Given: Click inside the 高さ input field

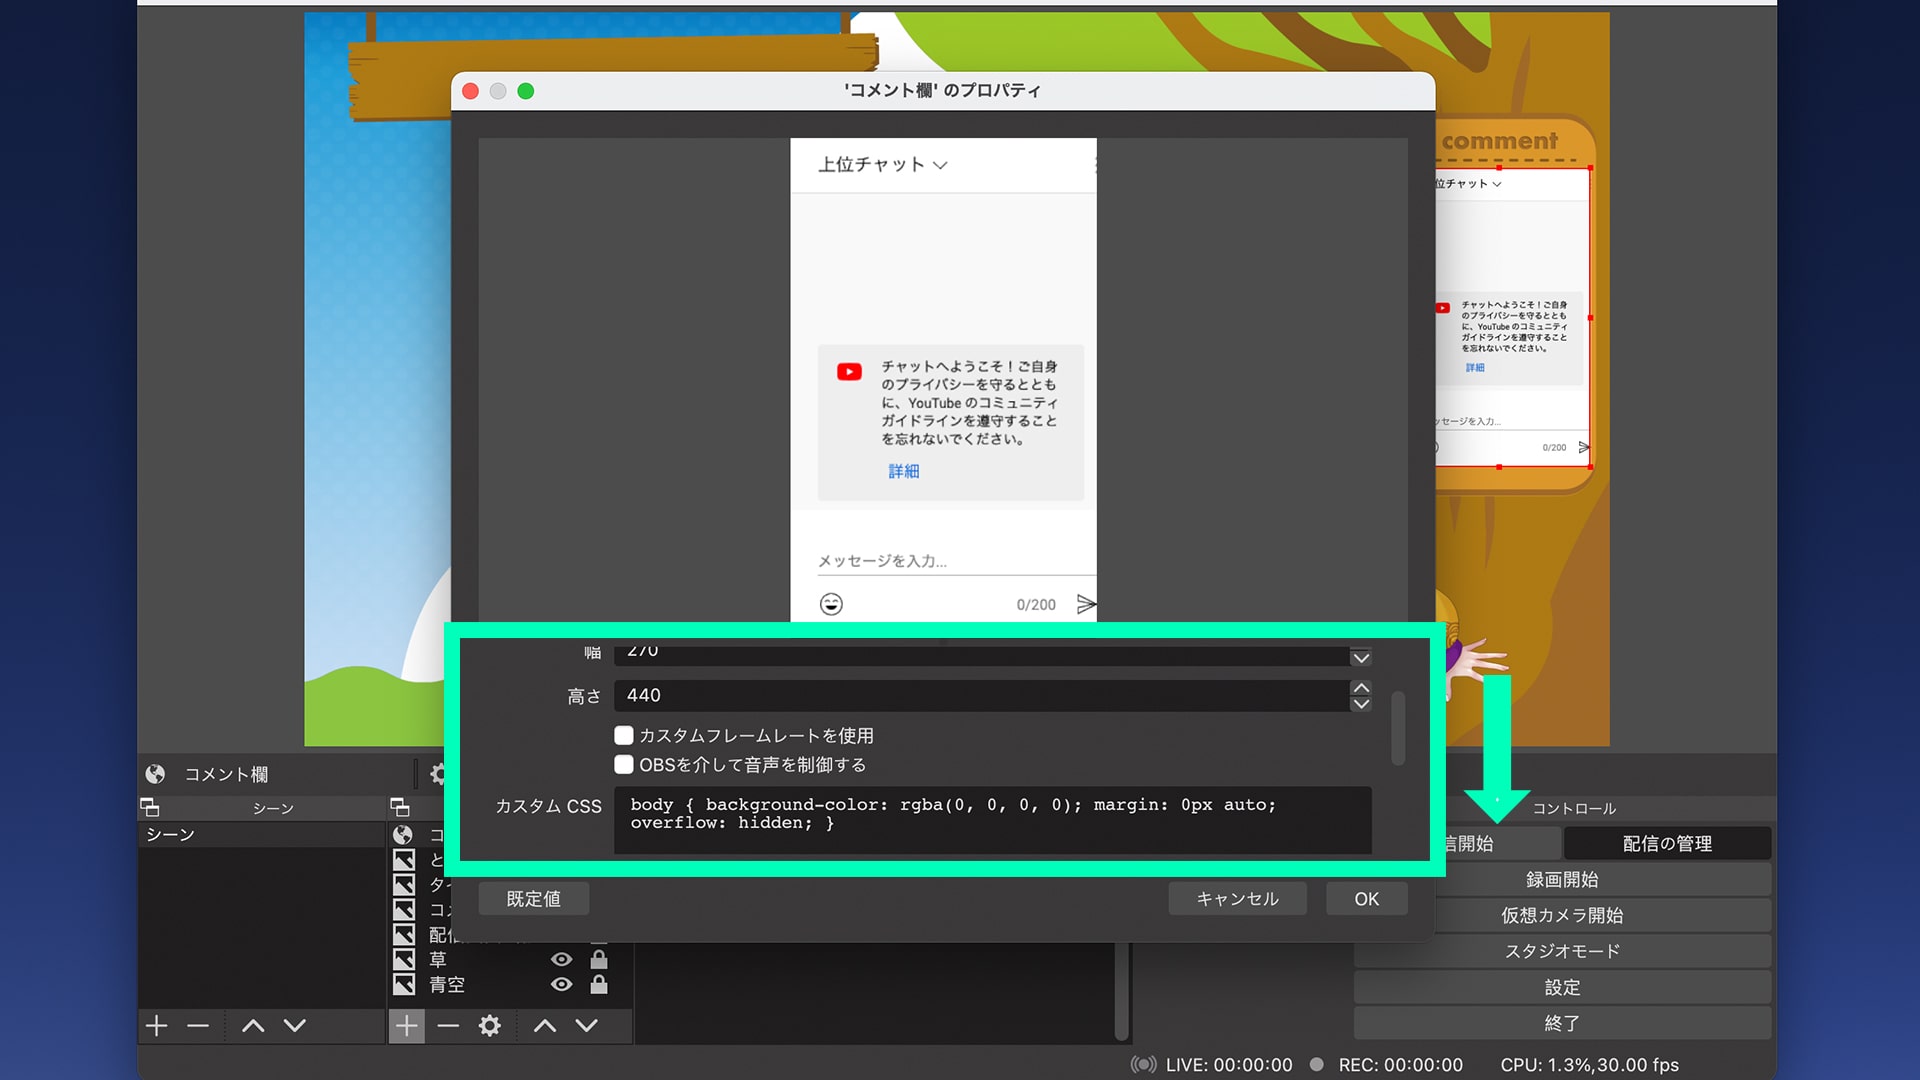Looking at the screenshot, I should [x=900, y=695].
